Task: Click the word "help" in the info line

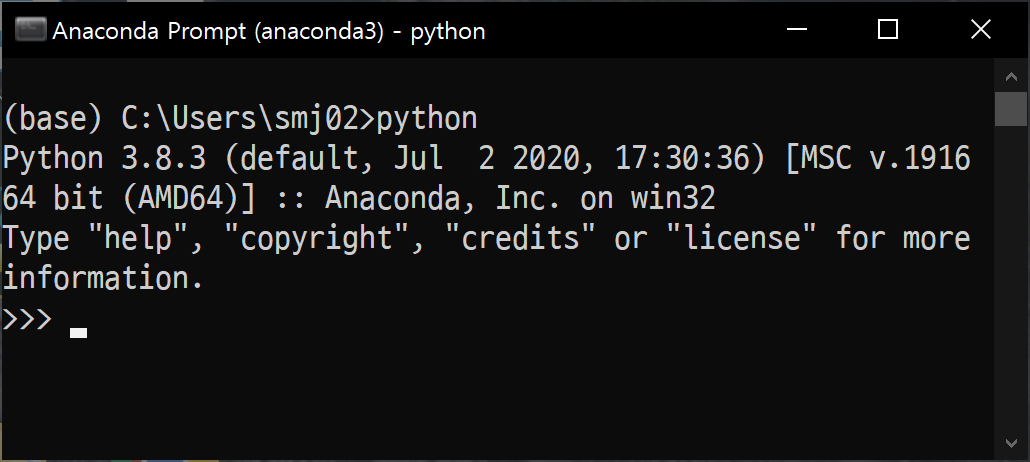Action: click(x=137, y=239)
